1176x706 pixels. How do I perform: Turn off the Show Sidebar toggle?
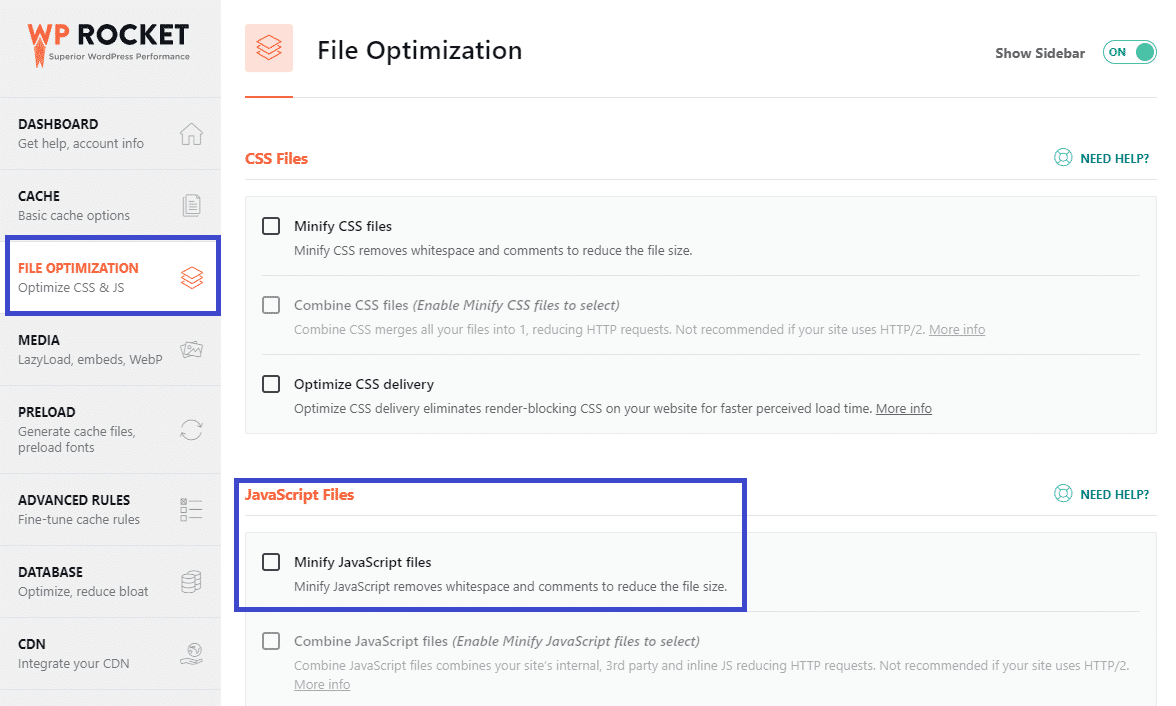point(1129,52)
